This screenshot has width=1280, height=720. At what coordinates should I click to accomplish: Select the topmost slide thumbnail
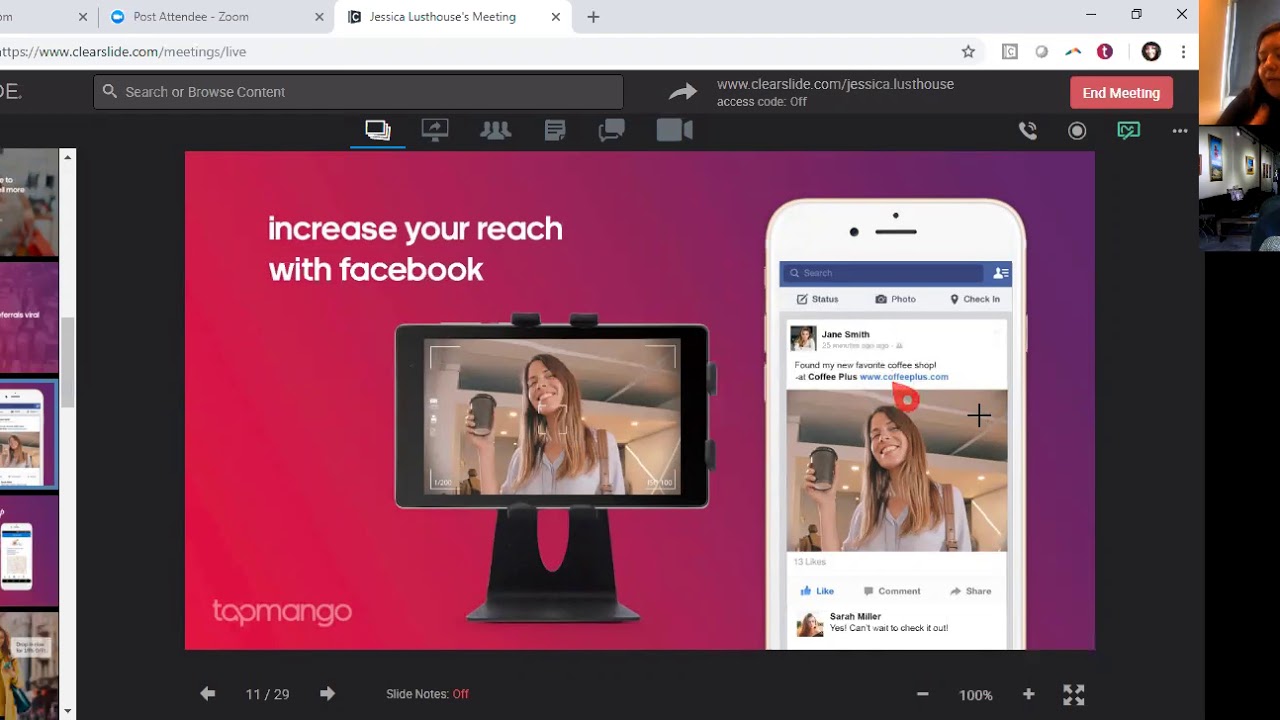click(x=29, y=203)
